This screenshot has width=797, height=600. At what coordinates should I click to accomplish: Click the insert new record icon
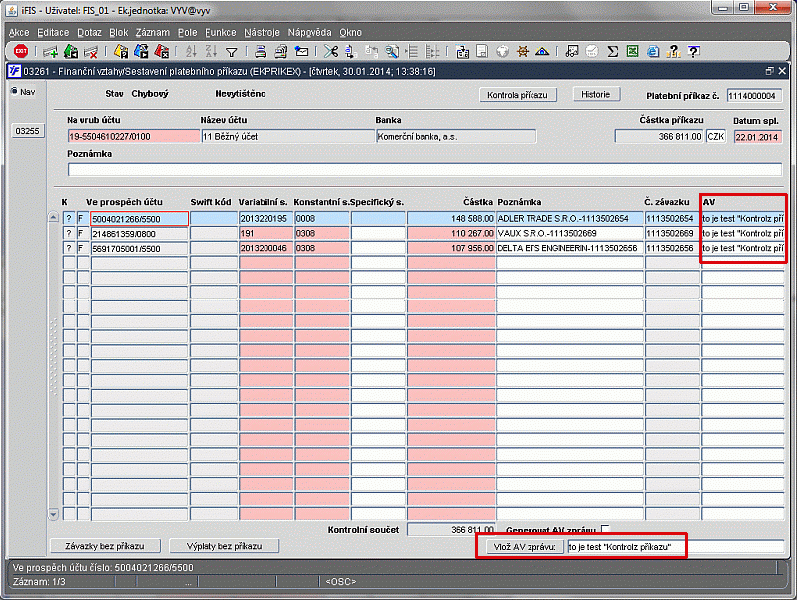tap(50, 51)
